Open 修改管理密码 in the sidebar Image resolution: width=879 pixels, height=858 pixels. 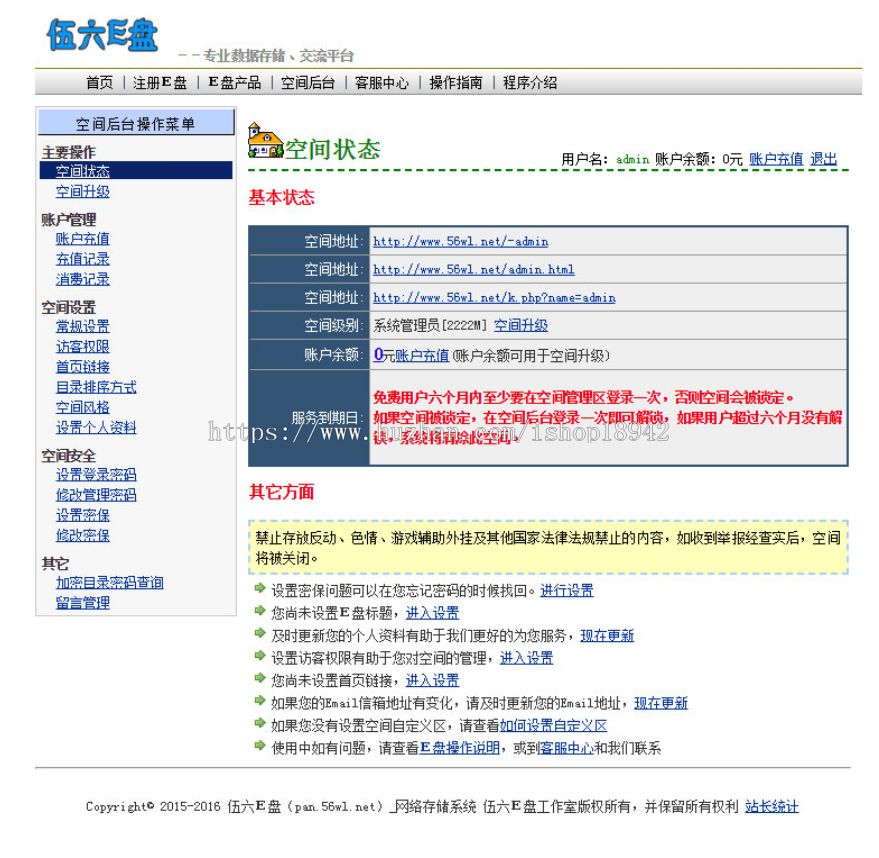click(x=96, y=495)
